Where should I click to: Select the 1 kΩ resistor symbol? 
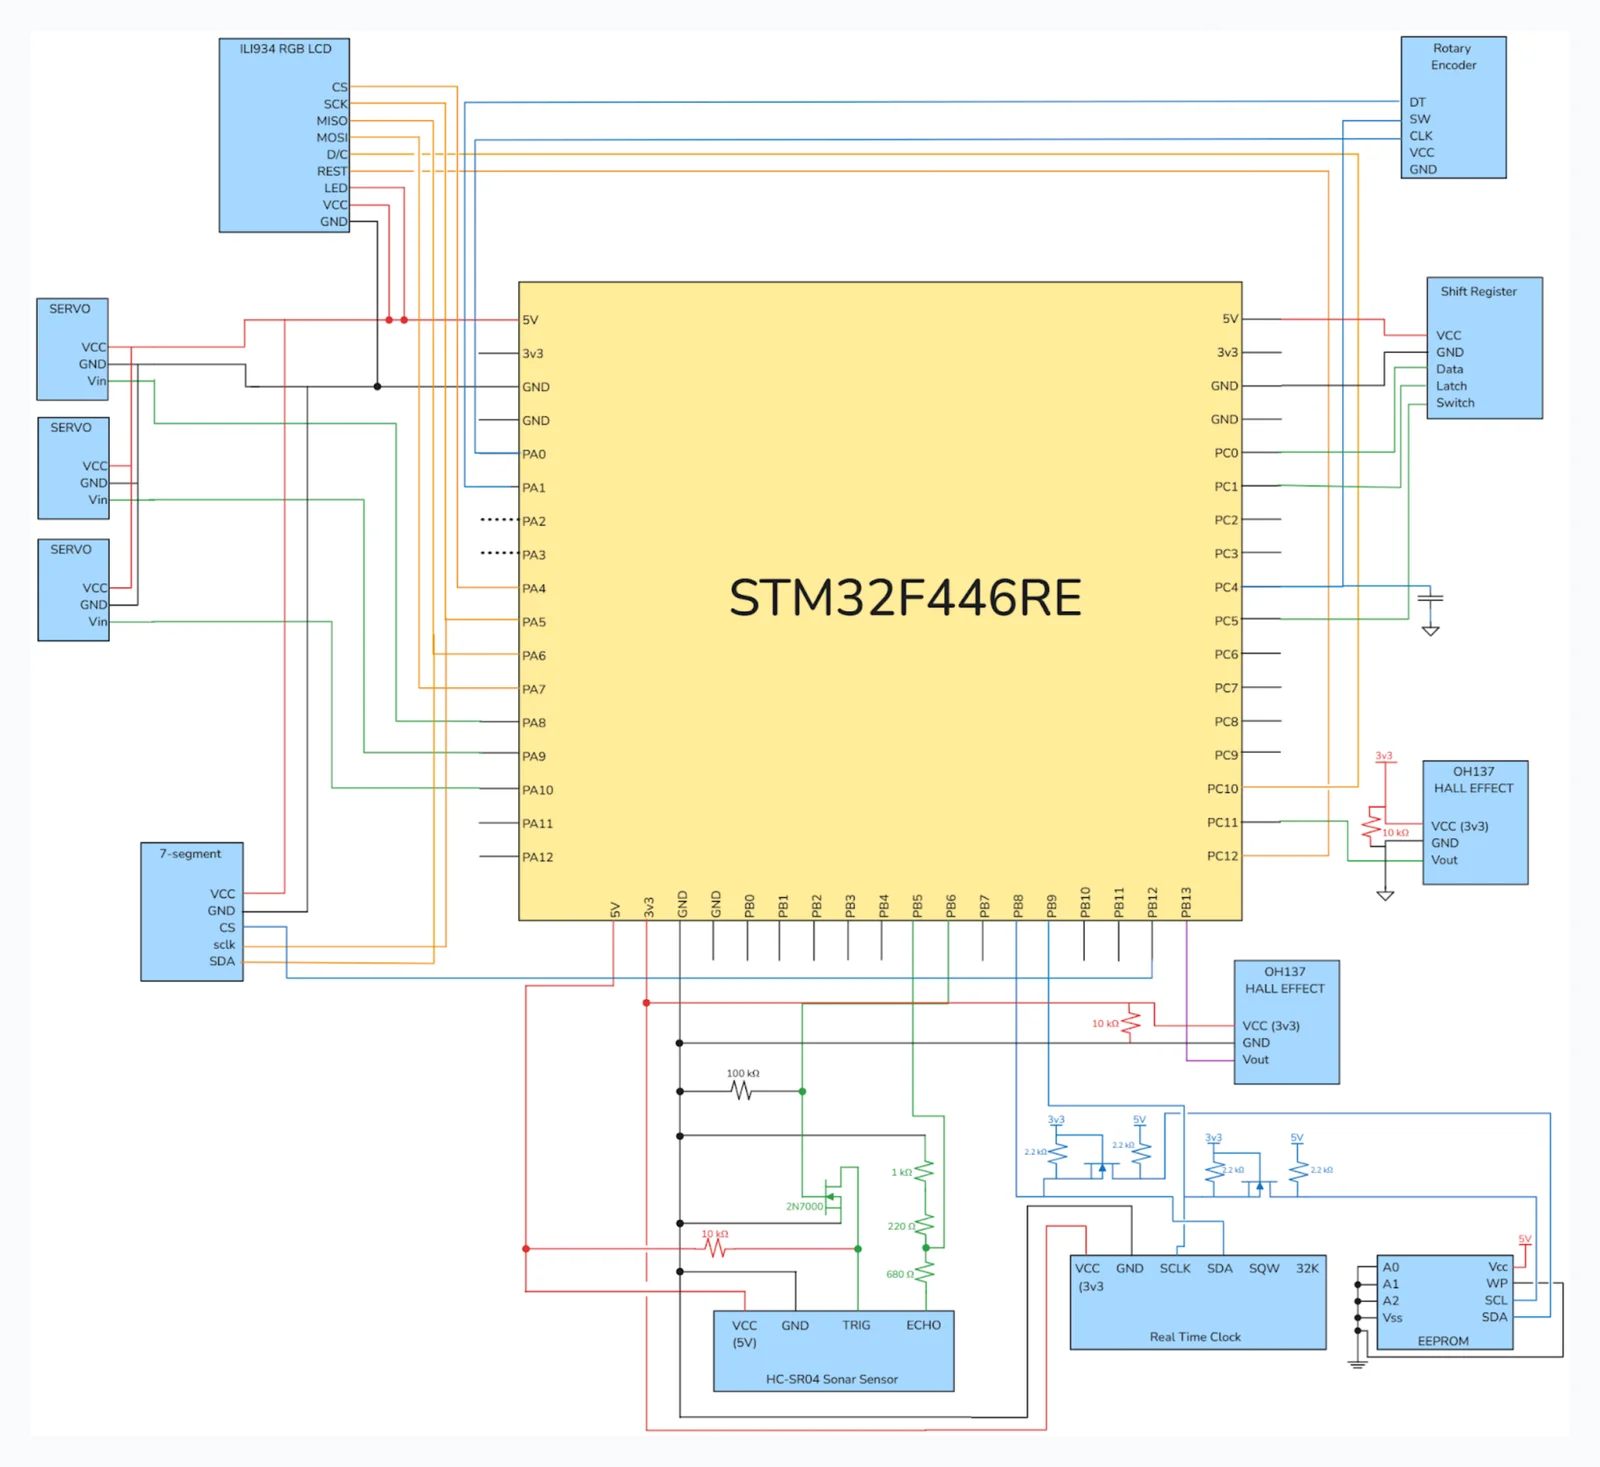[x=925, y=1170]
